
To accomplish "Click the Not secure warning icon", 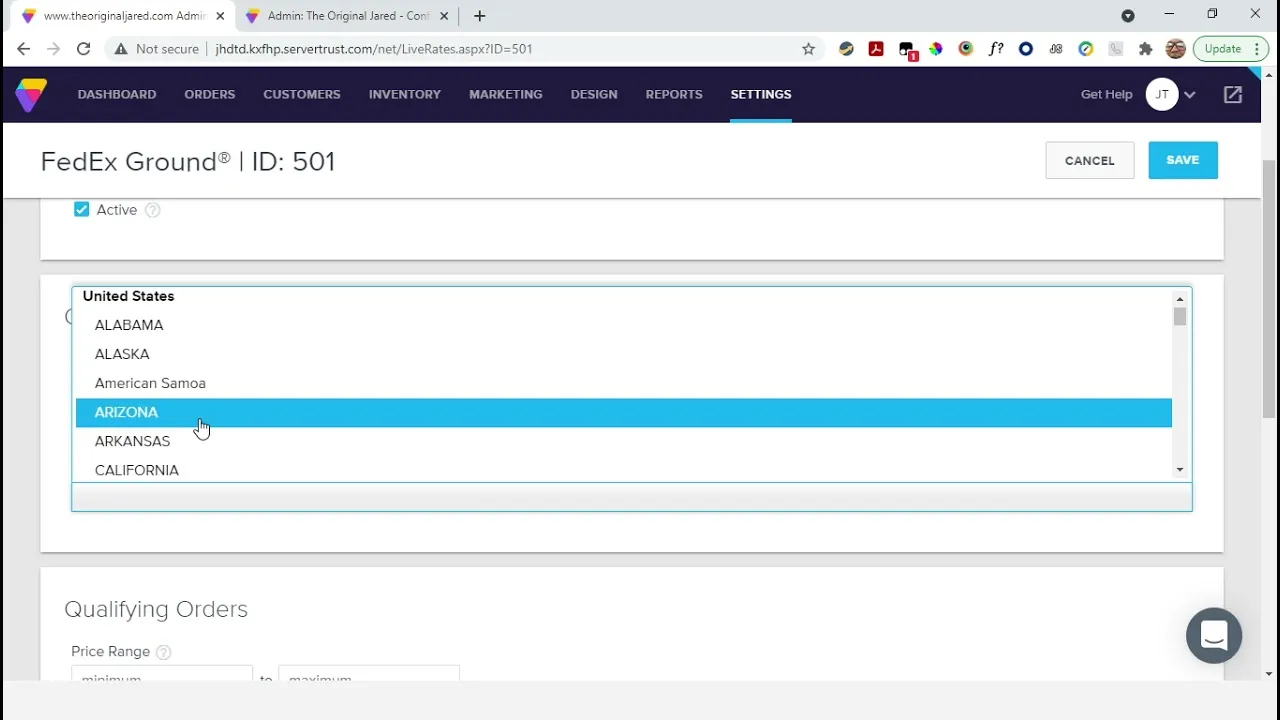I will click(x=121, y=49).
